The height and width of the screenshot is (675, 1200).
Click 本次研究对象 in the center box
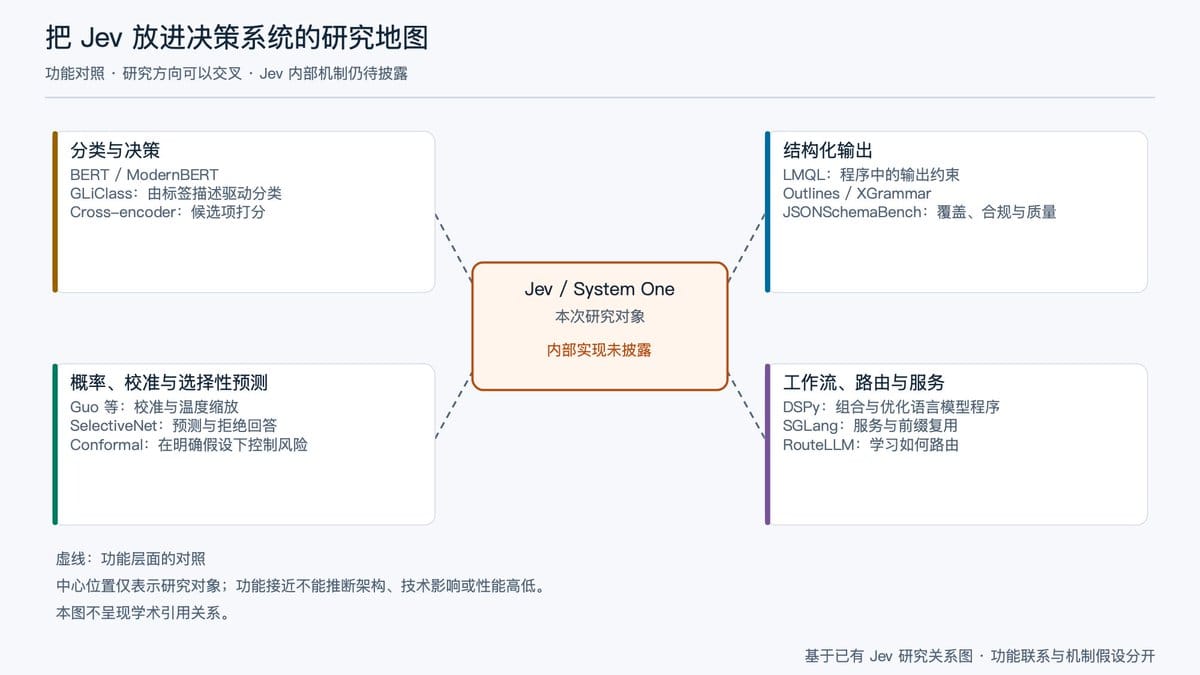coord(600,316)
